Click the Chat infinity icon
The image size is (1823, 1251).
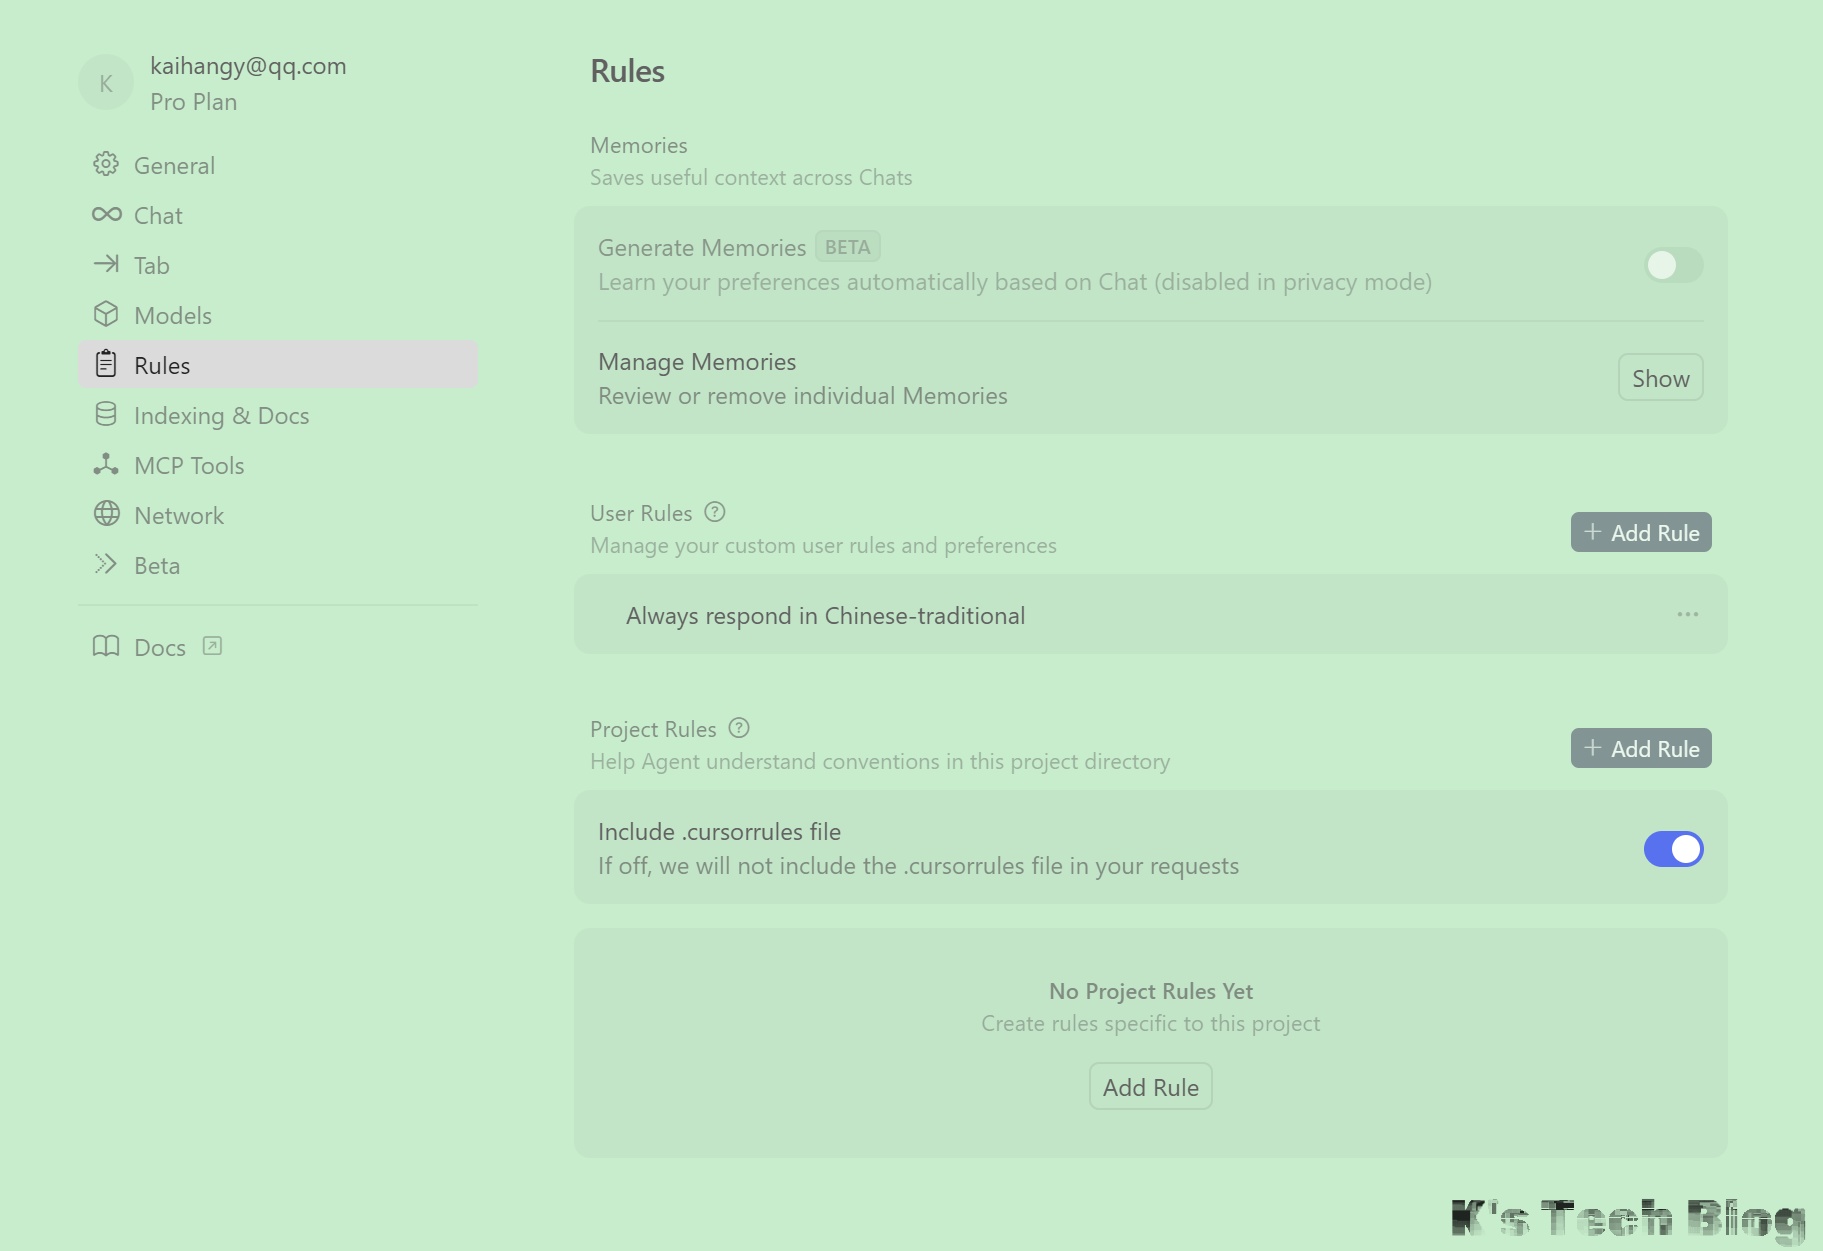coord(106,214)
